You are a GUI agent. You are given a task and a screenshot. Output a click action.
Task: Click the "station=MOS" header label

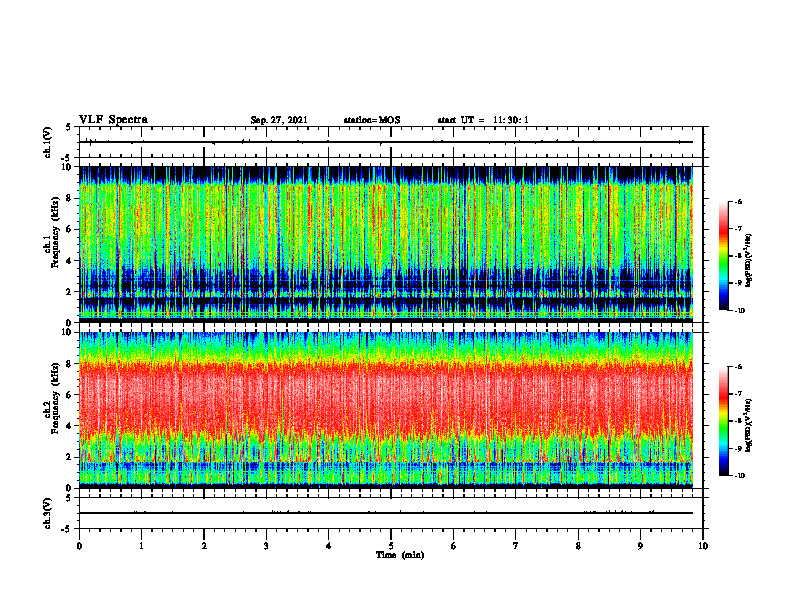372,120
